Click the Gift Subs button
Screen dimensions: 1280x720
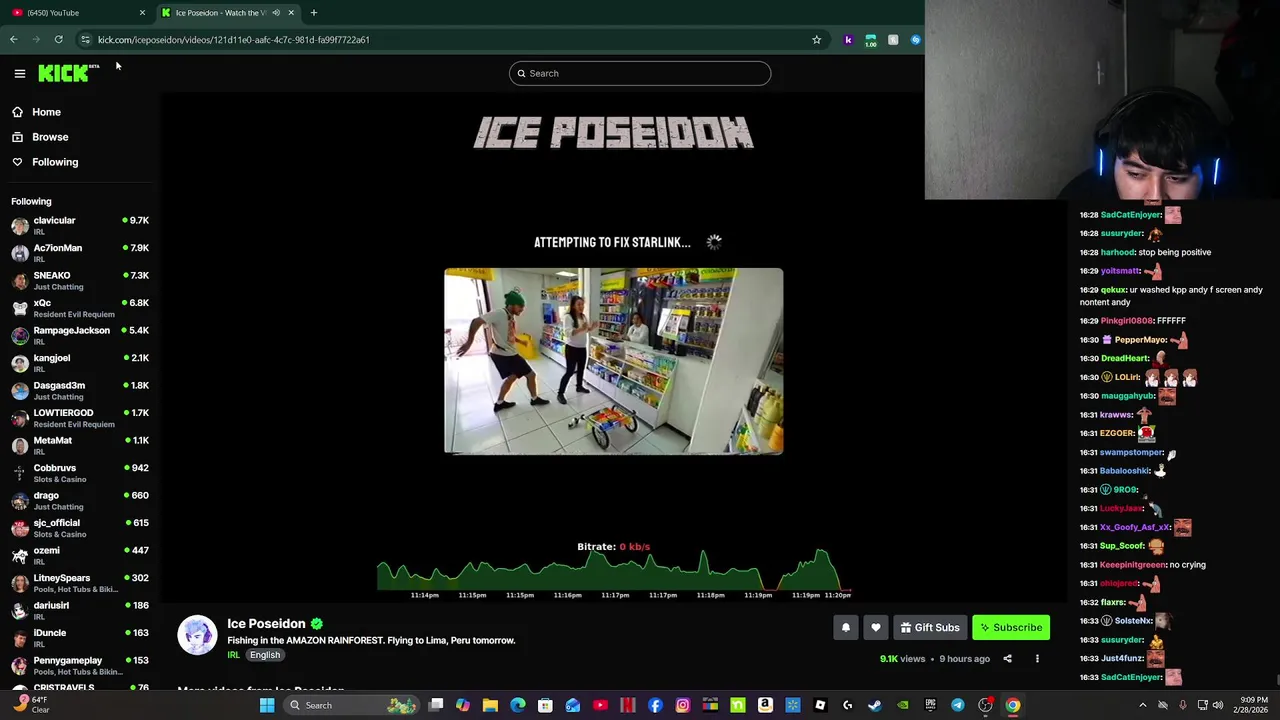point(930,628)
